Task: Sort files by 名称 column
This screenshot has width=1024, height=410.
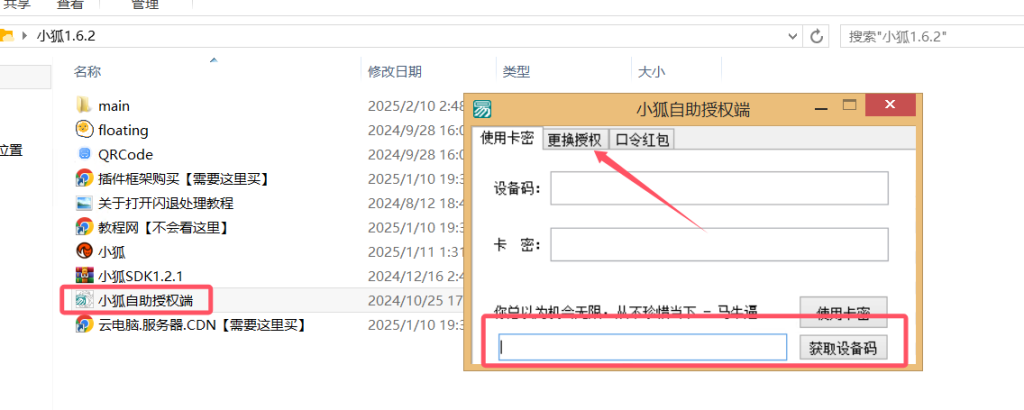Action: point(87,72)
